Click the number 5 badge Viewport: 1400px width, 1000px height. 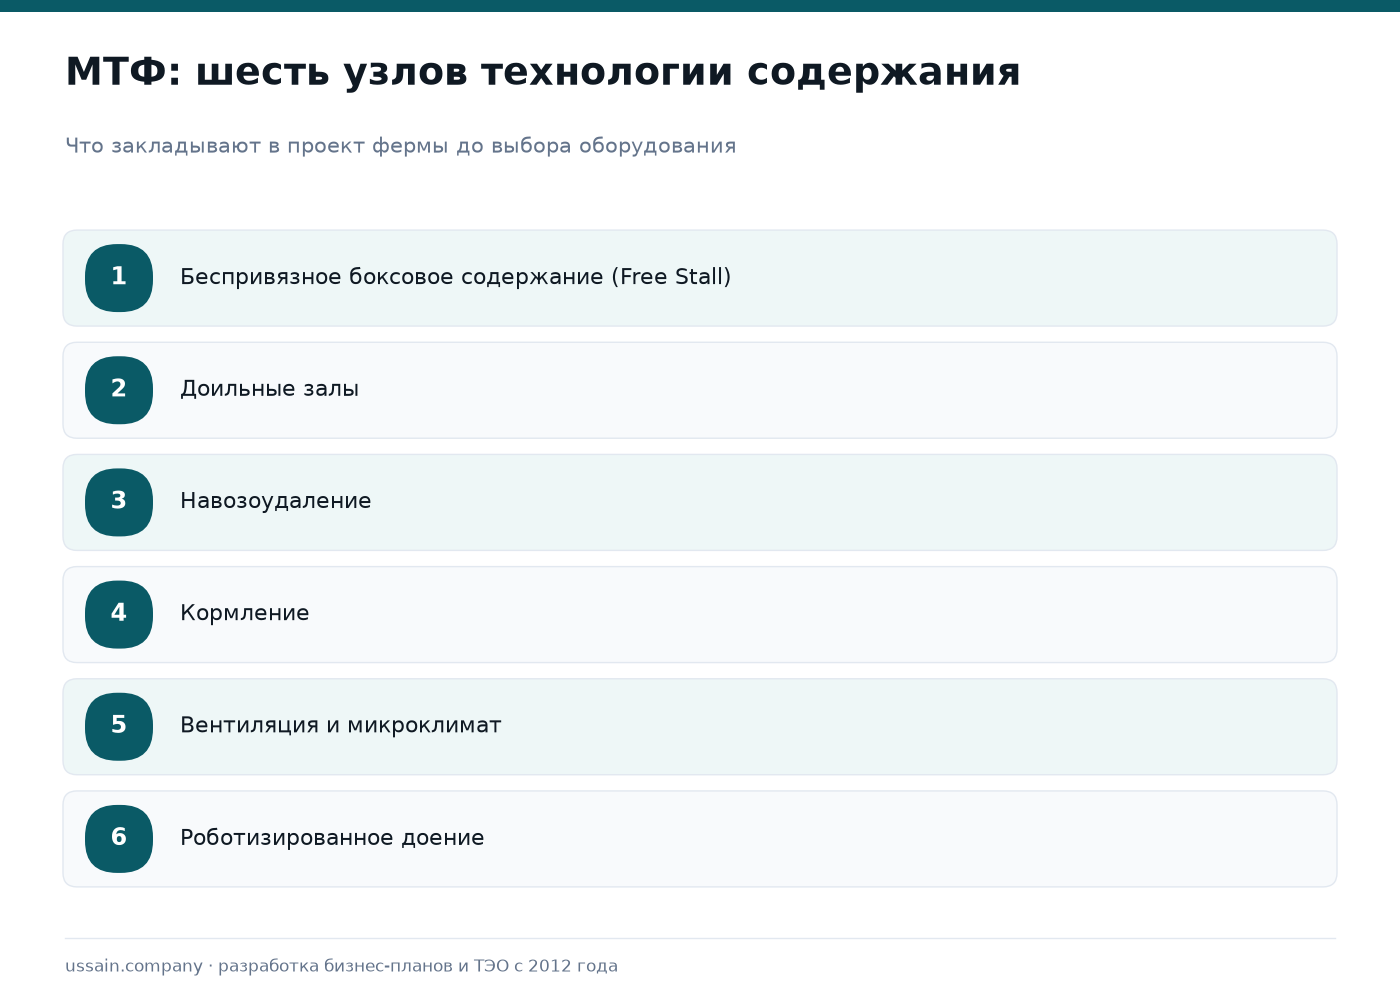coord(119,726)
